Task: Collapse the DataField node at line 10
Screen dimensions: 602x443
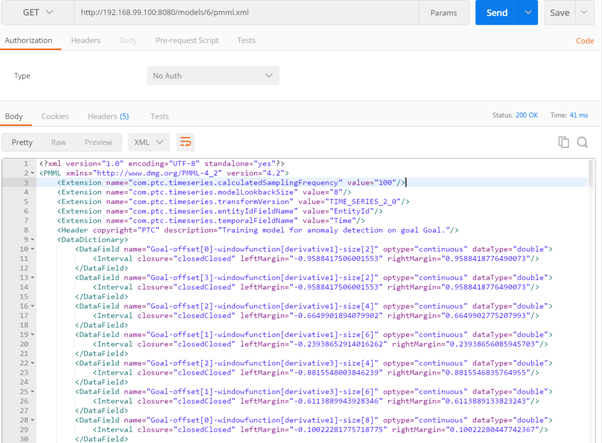Action: (33, 249)
